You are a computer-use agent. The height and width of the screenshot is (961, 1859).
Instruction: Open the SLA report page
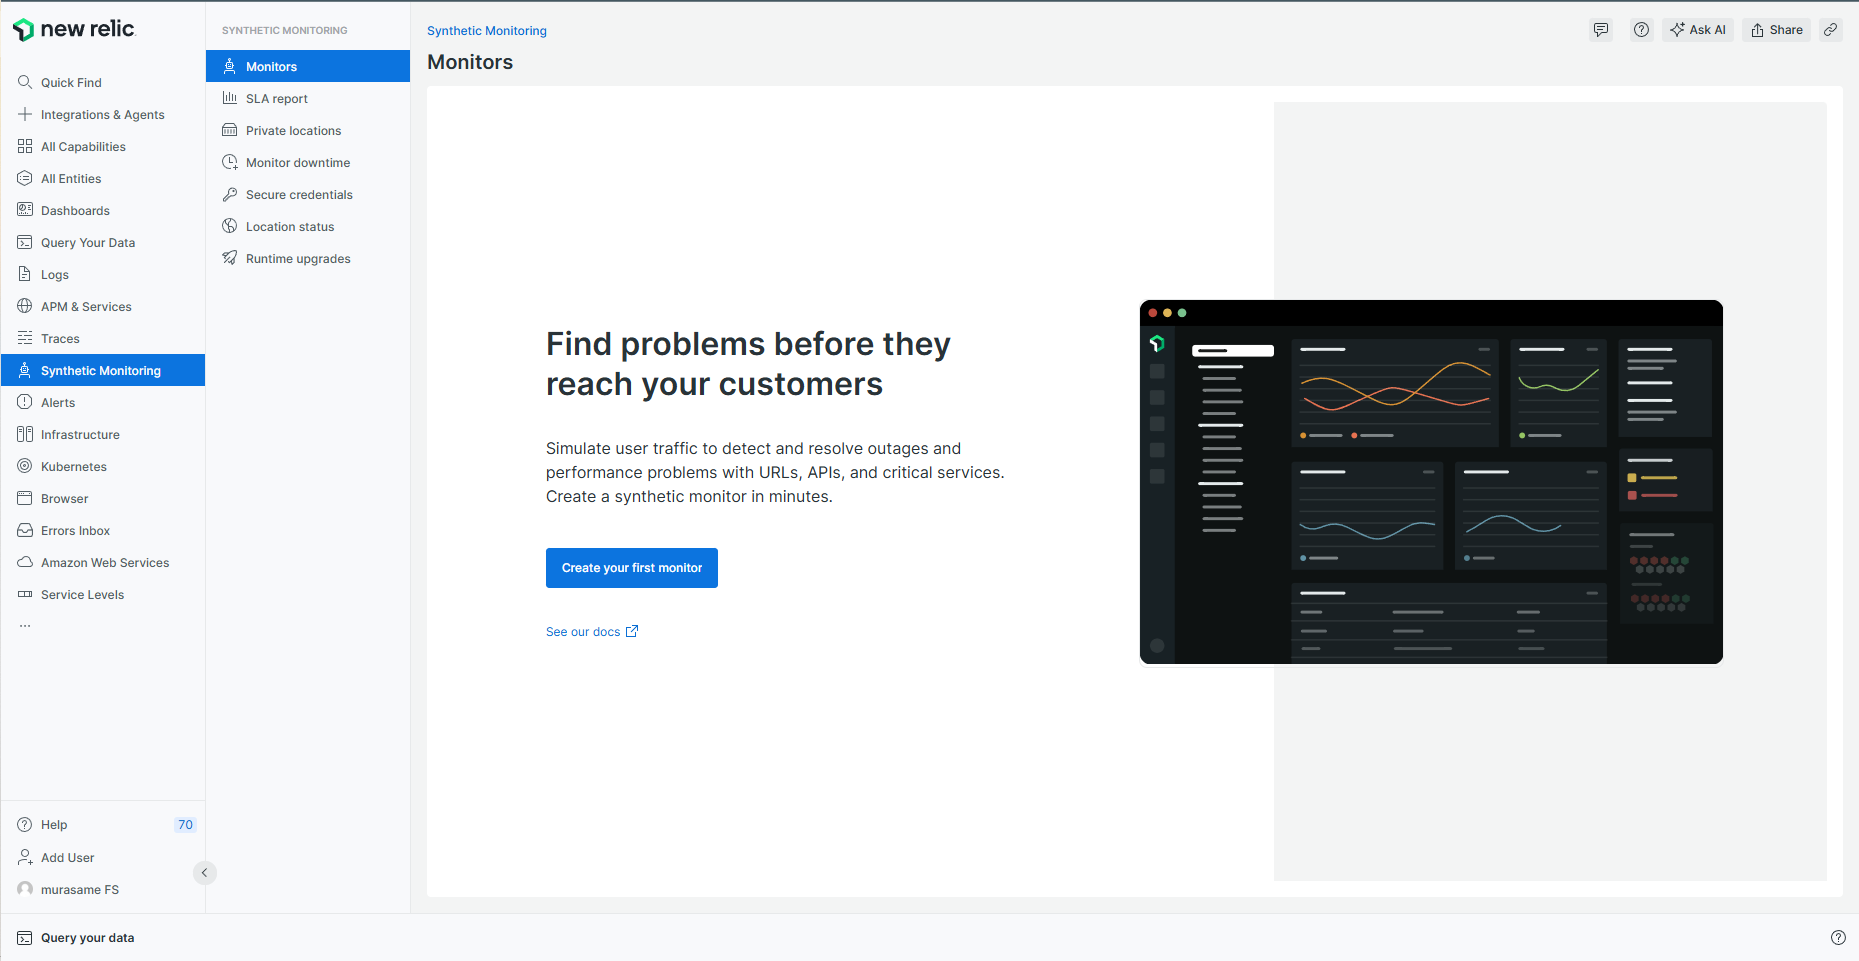click(x=308, y=98)
